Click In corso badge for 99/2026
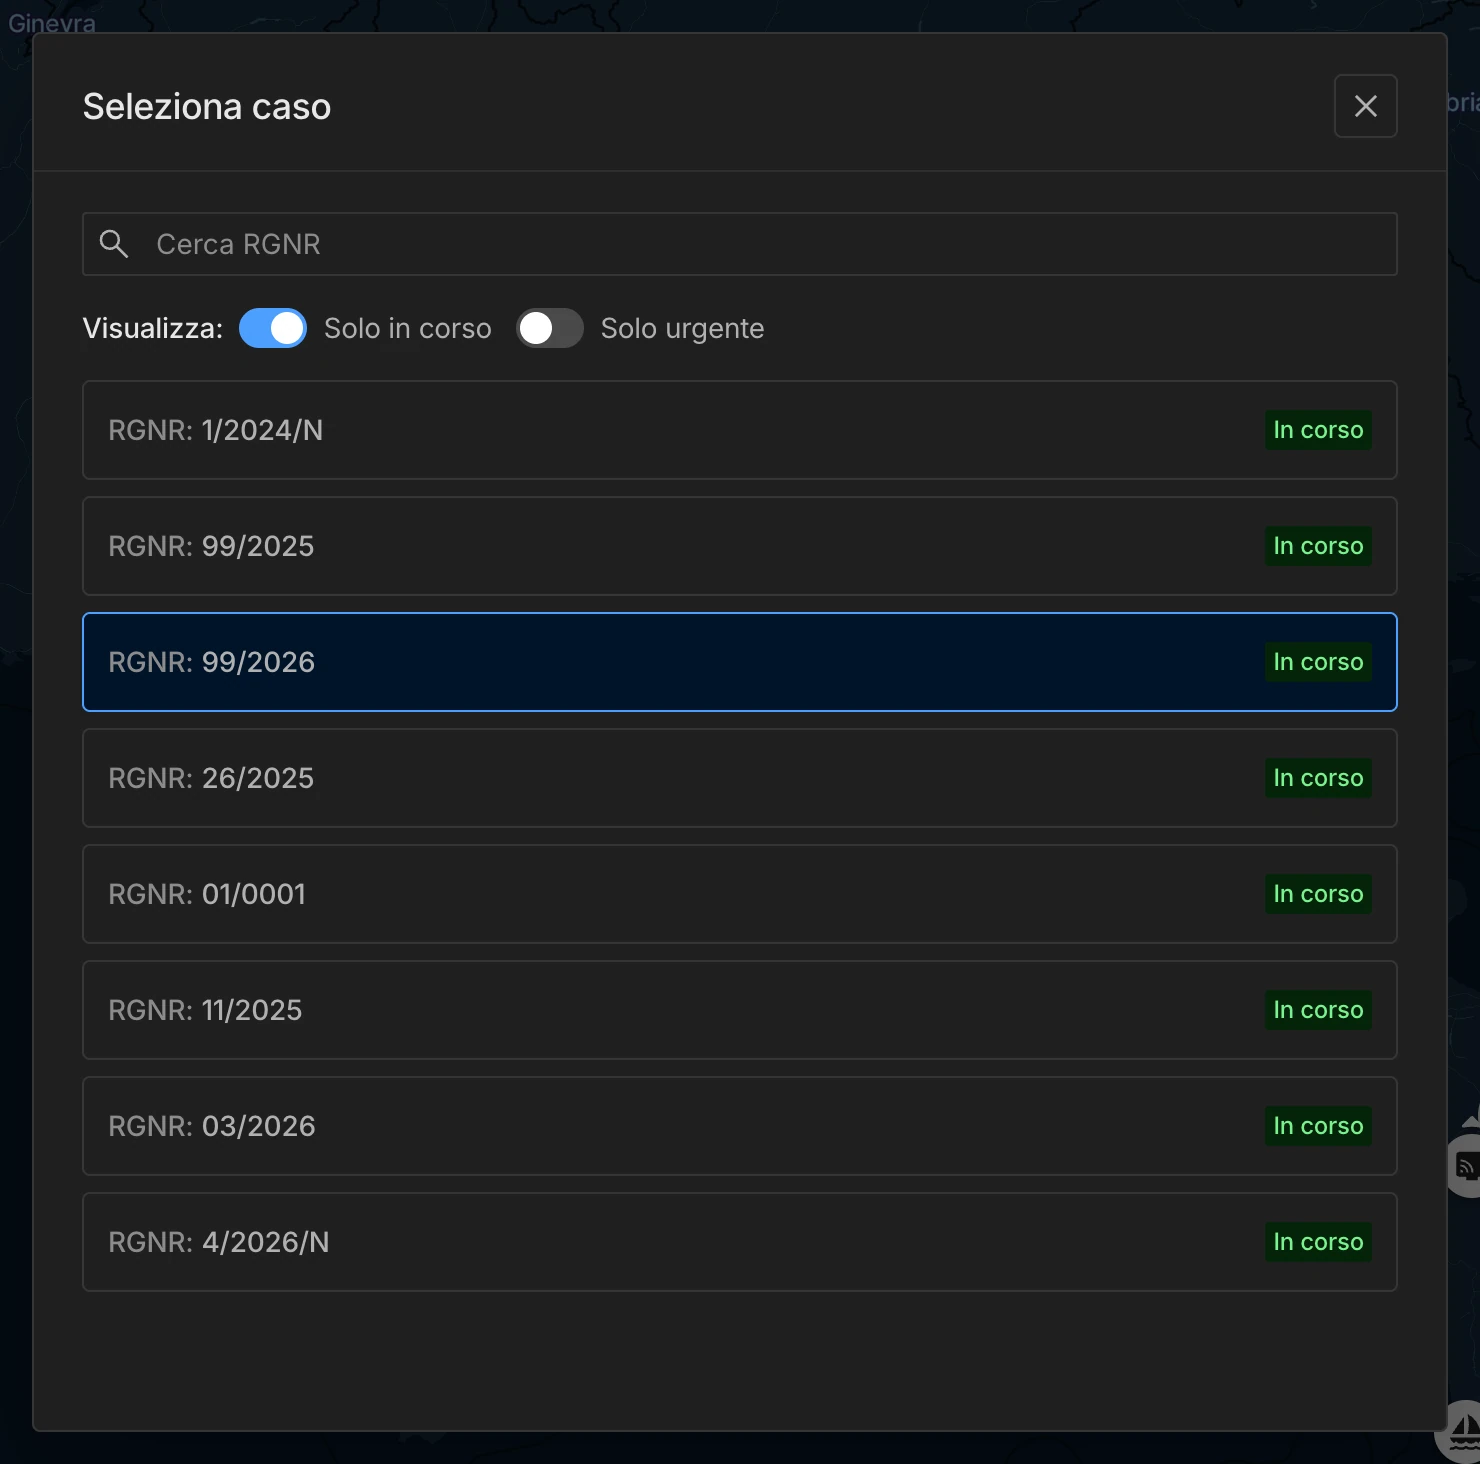 tap(1318, 662)
